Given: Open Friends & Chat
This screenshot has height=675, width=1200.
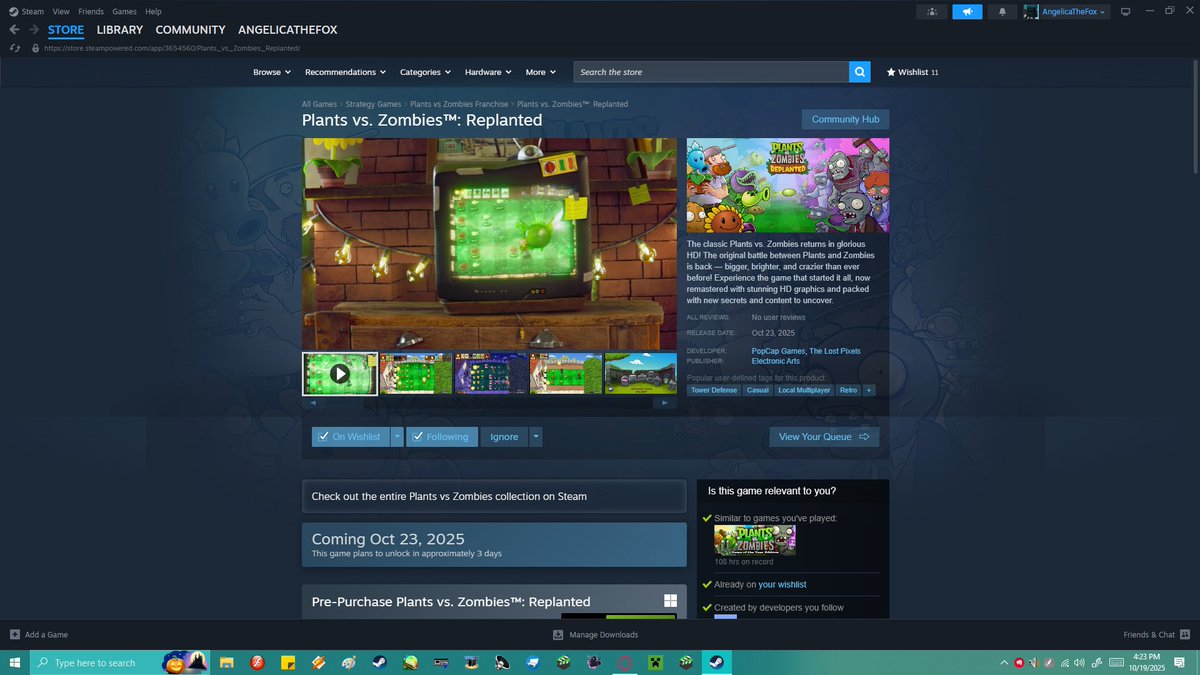Looking at the screenshot, I should click(x=1156, y=635).
